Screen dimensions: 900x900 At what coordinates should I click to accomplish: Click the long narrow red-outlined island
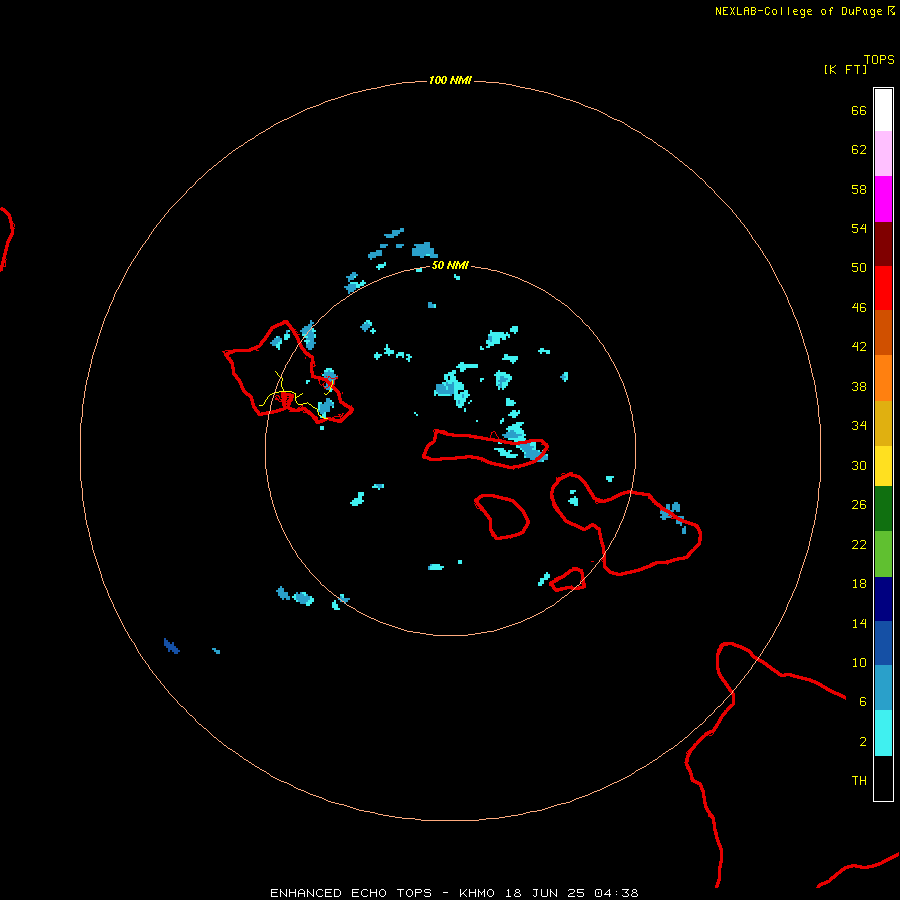(486, 449)
